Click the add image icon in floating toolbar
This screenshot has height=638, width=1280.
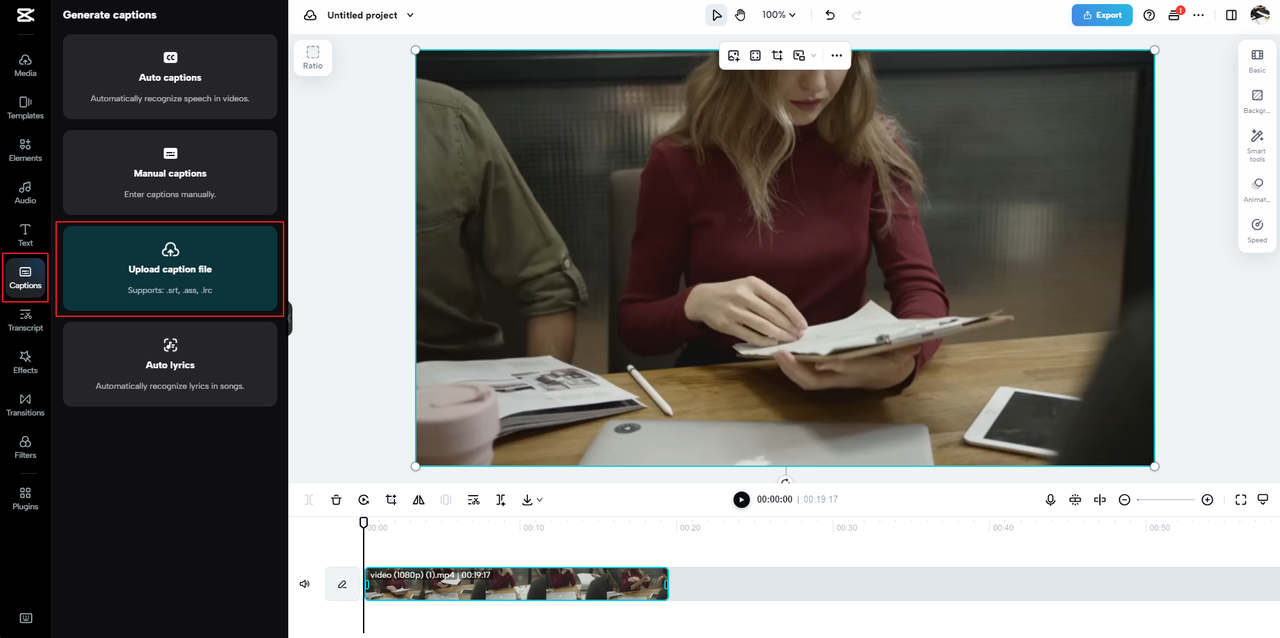click(733, 56)
